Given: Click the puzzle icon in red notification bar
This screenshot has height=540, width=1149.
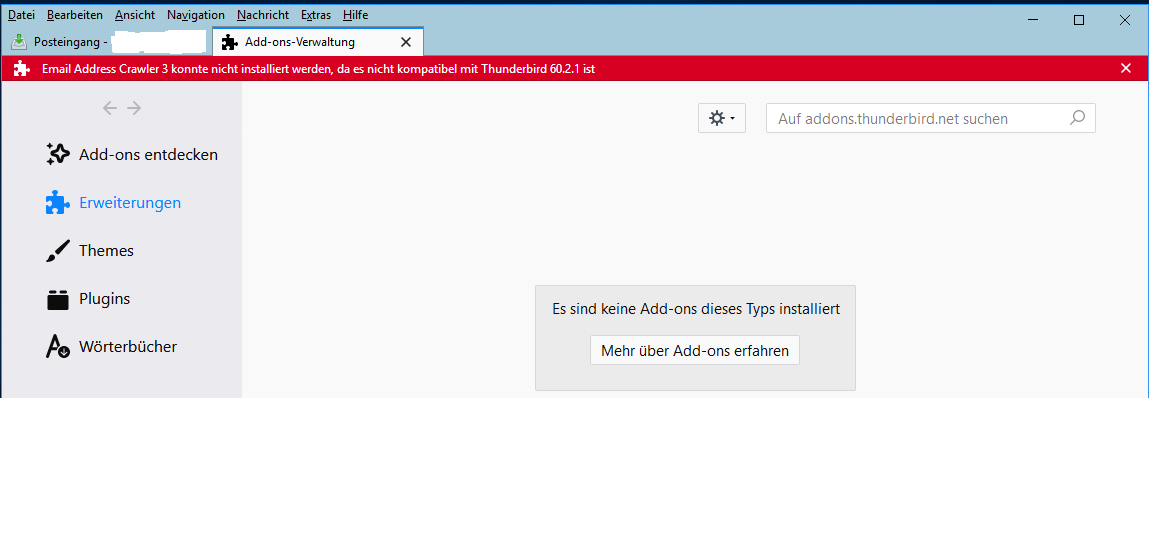Looking at the screenshot, I should [x=22, y=69].
